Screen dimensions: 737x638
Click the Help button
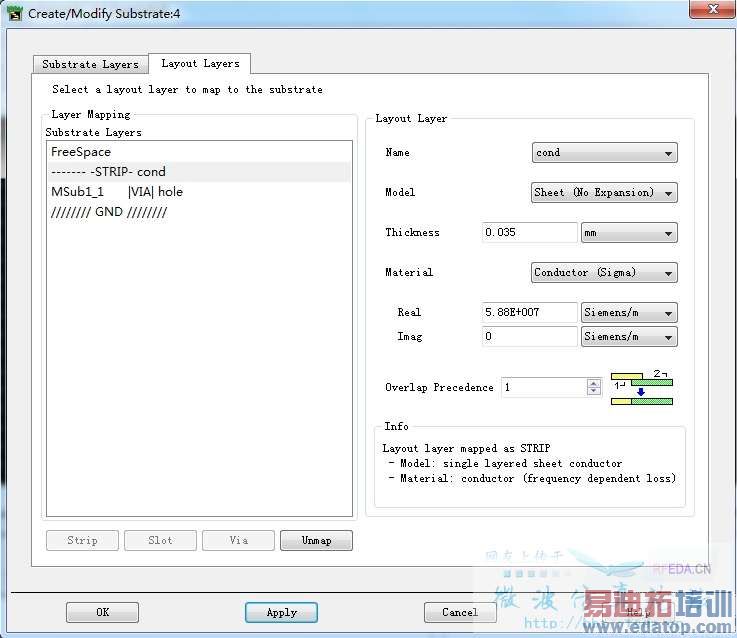[x=639, y=613]
